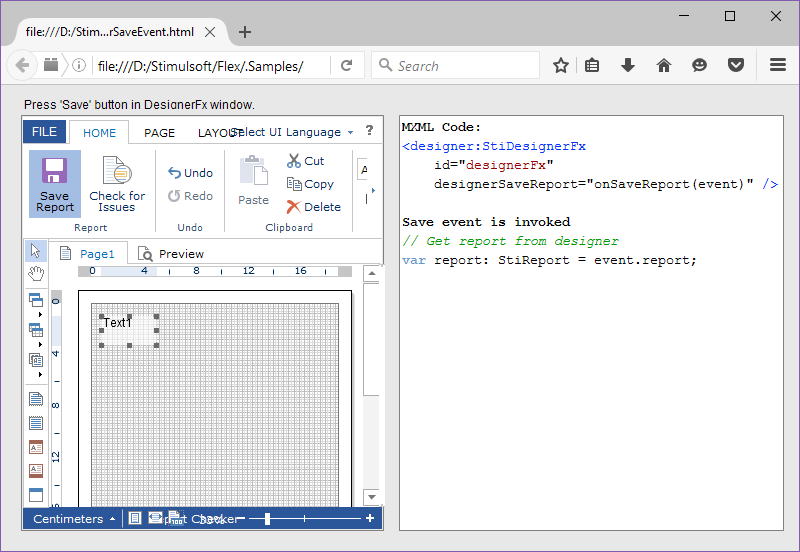Expand second toolbox group arrow
Viewport: 800px width, 552px height.
coord(40,345)
